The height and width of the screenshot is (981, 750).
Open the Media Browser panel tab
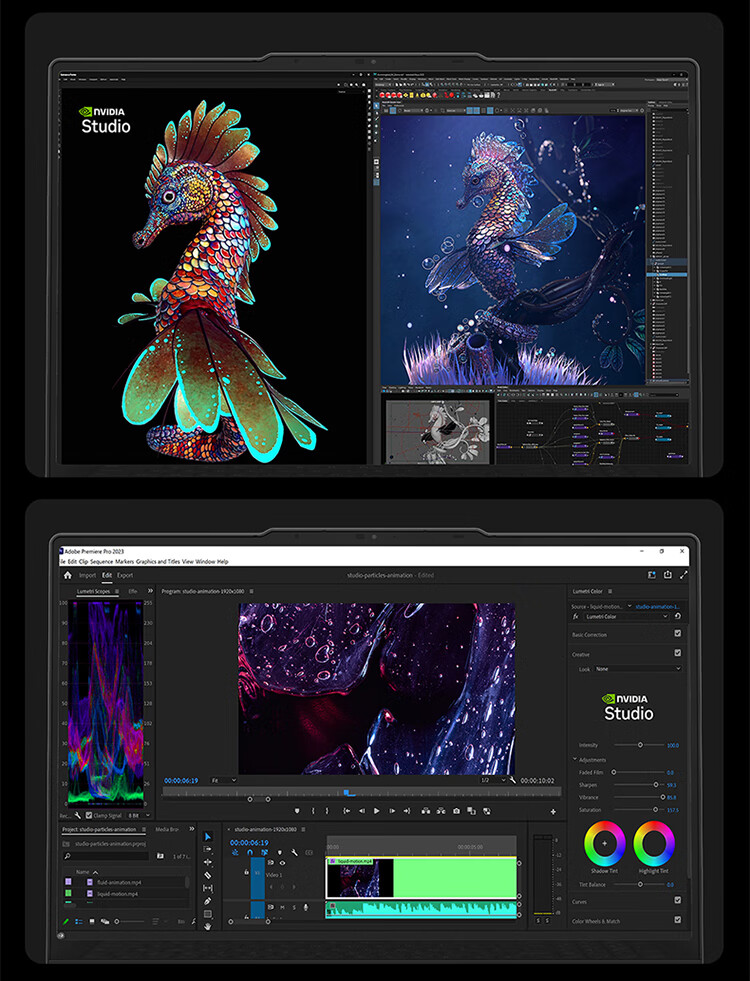(x=167, y=830)
